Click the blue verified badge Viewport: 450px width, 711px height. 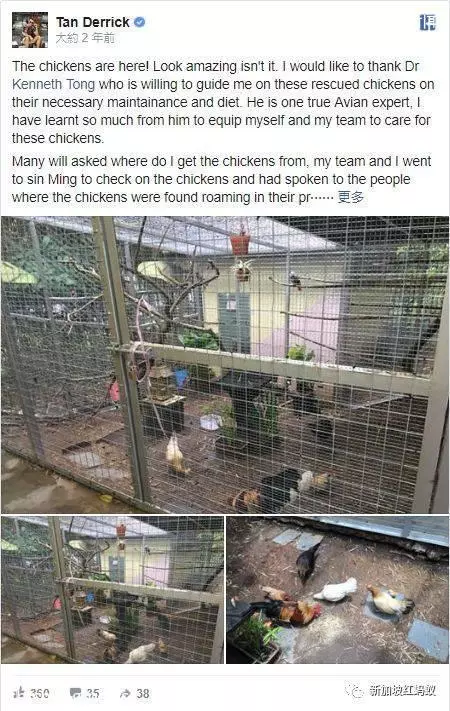(x=140, y=22)
